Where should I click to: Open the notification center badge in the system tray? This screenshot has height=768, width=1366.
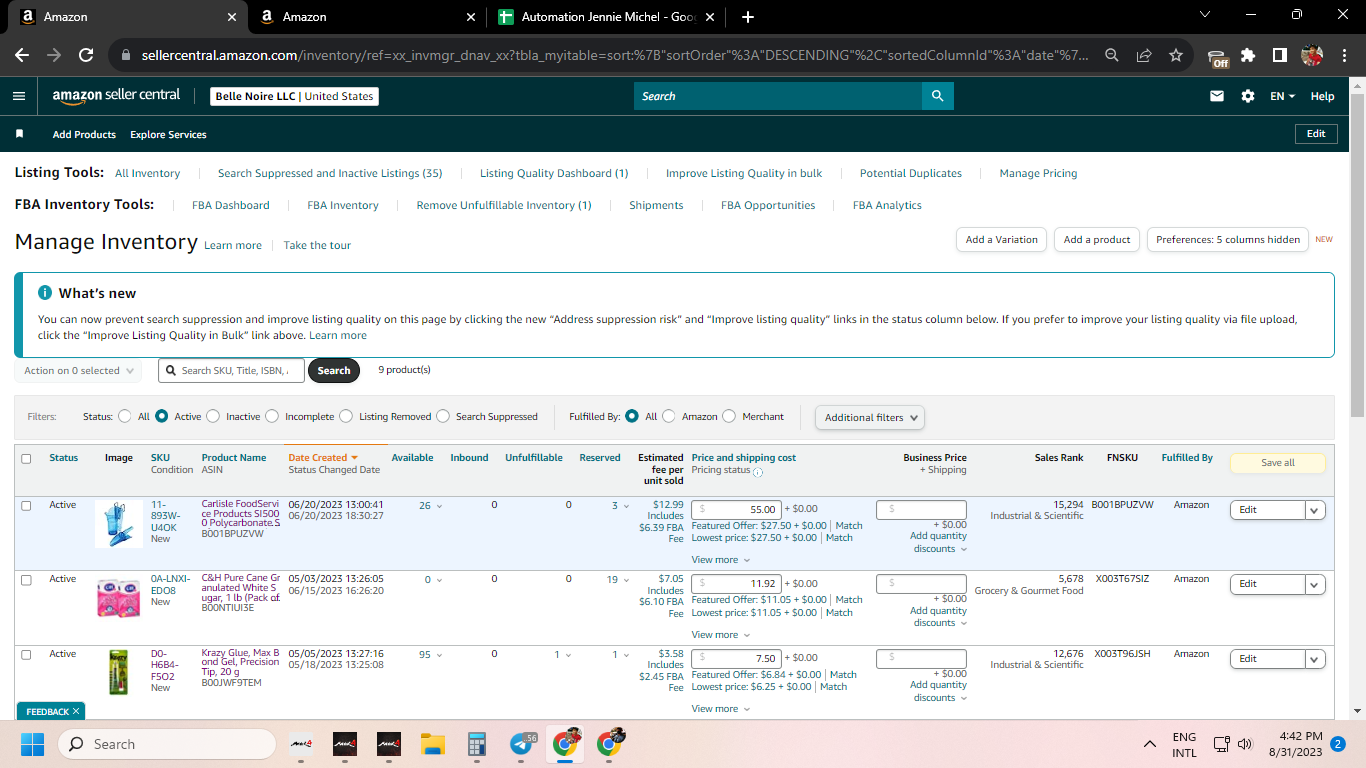[1338, 744]
